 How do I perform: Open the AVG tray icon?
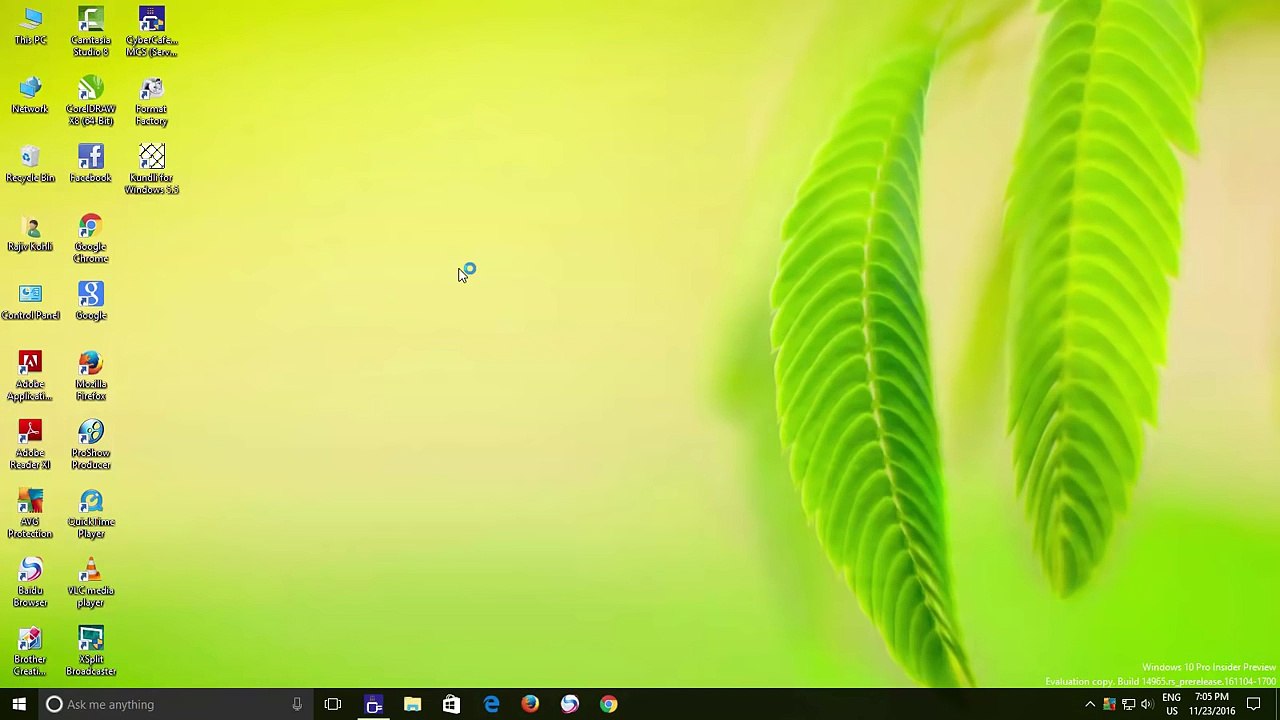1109,704
